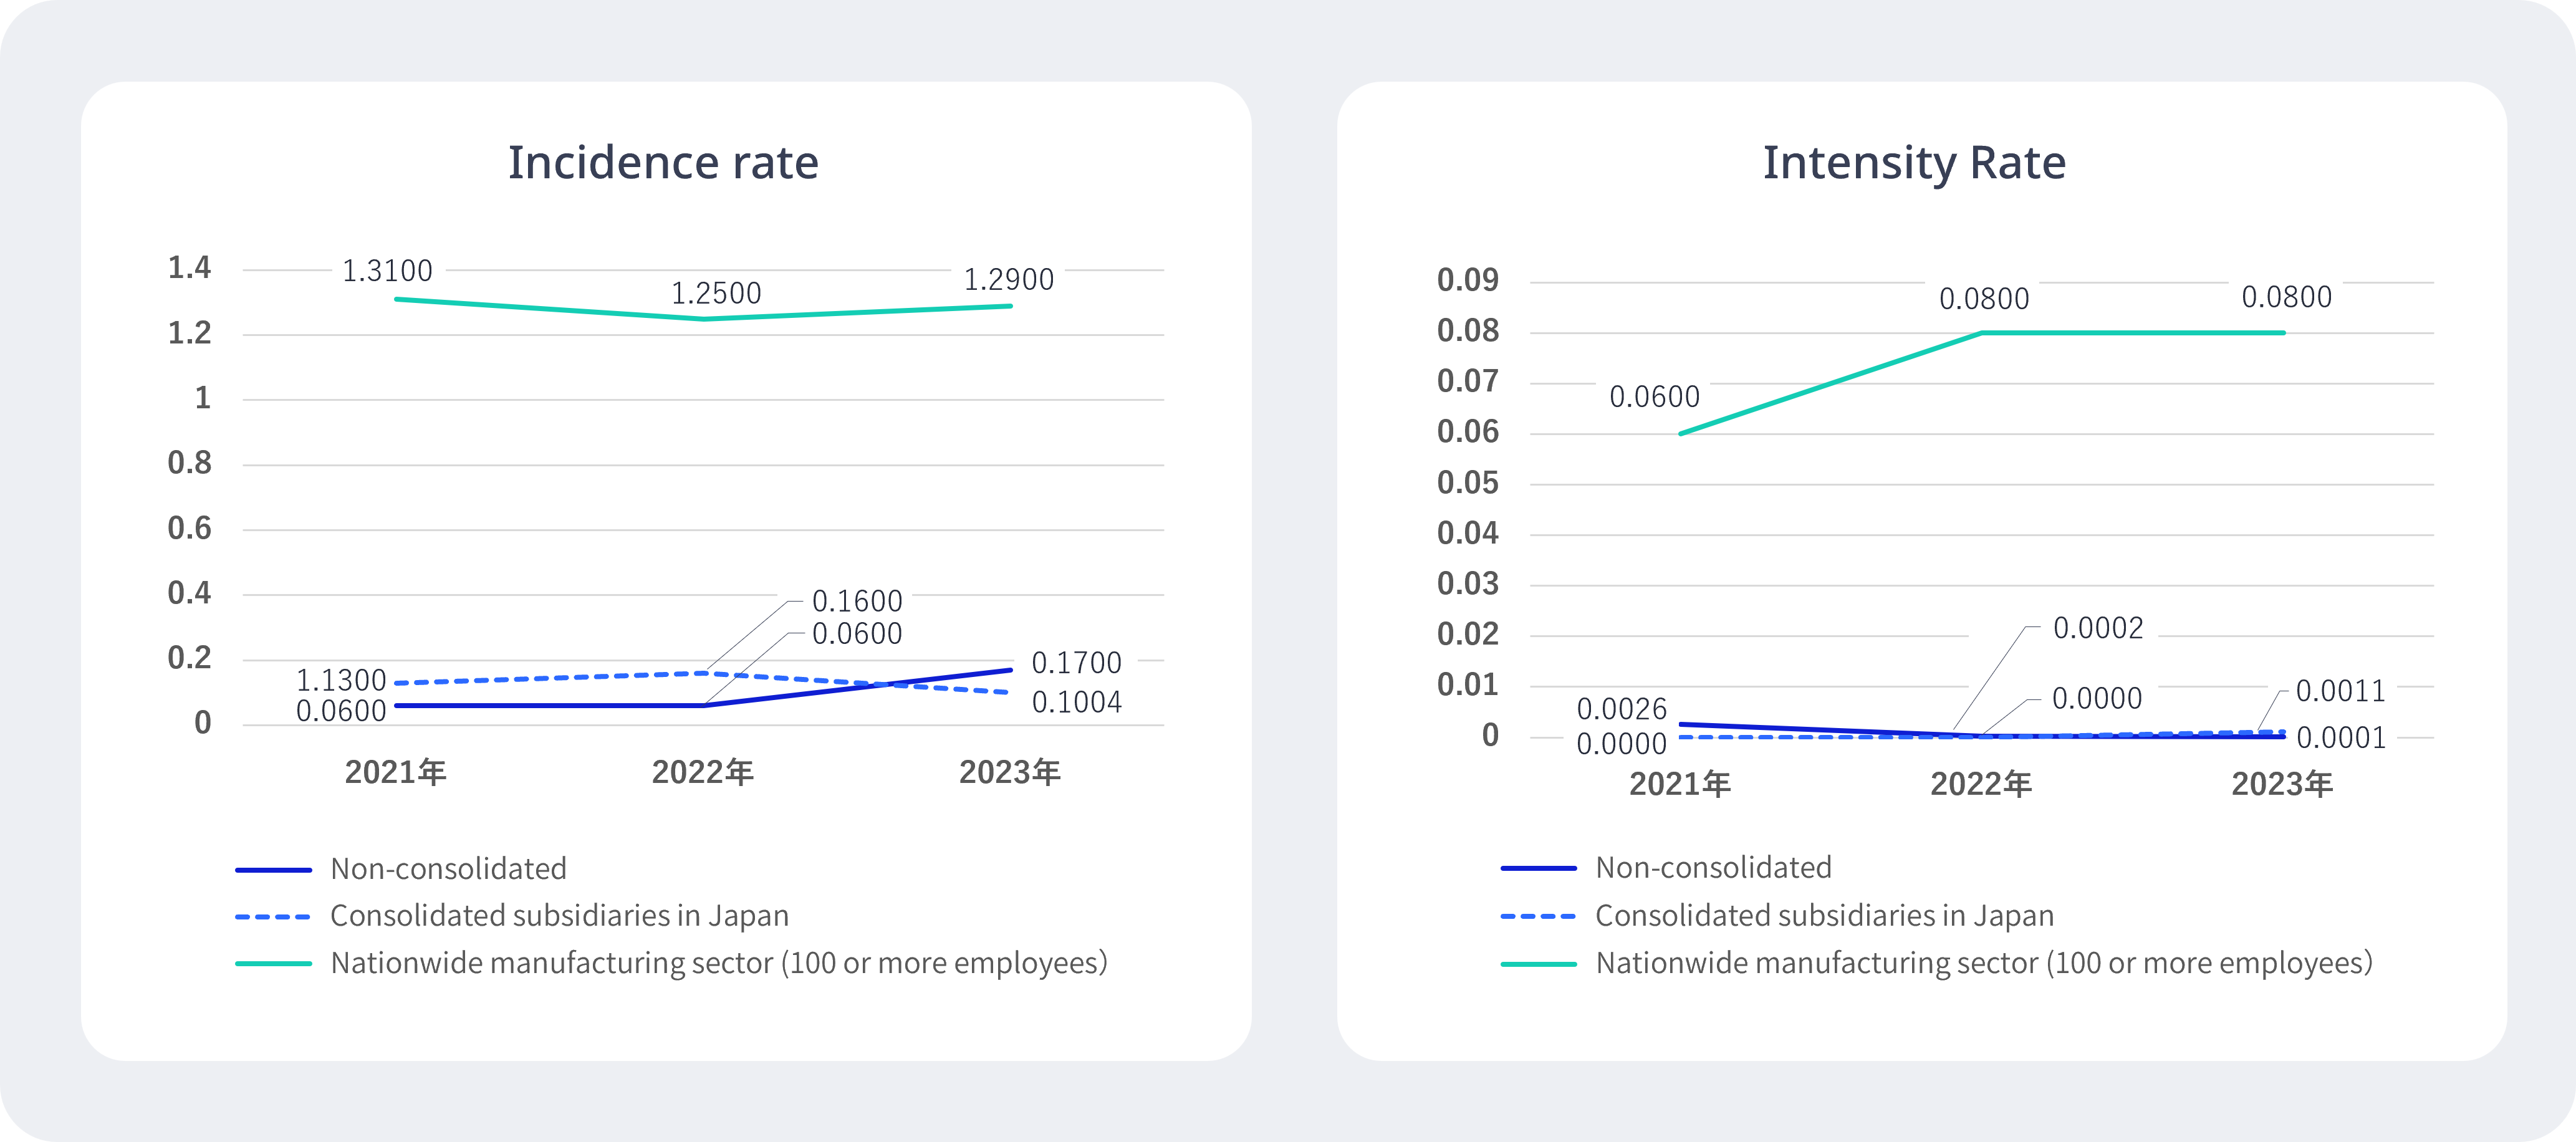Select the 0.1600 callout label
Viewport: 2576px width, 1142px height.
pyautogui.click(x=857, y=601)
